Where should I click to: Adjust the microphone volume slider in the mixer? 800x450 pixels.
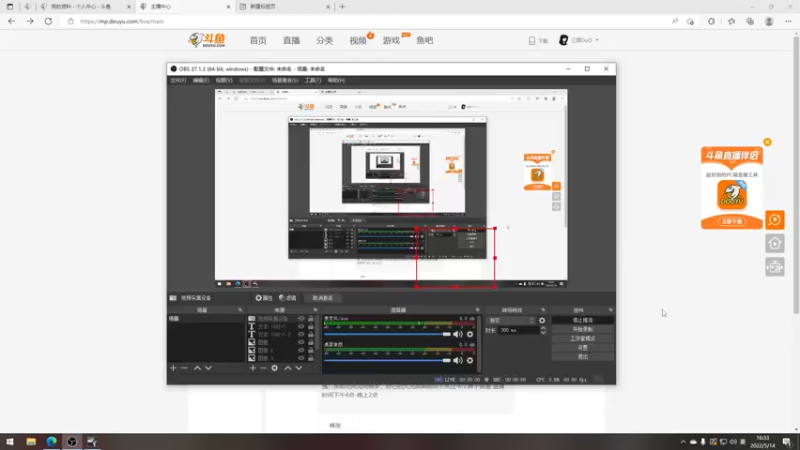point(387,334)
